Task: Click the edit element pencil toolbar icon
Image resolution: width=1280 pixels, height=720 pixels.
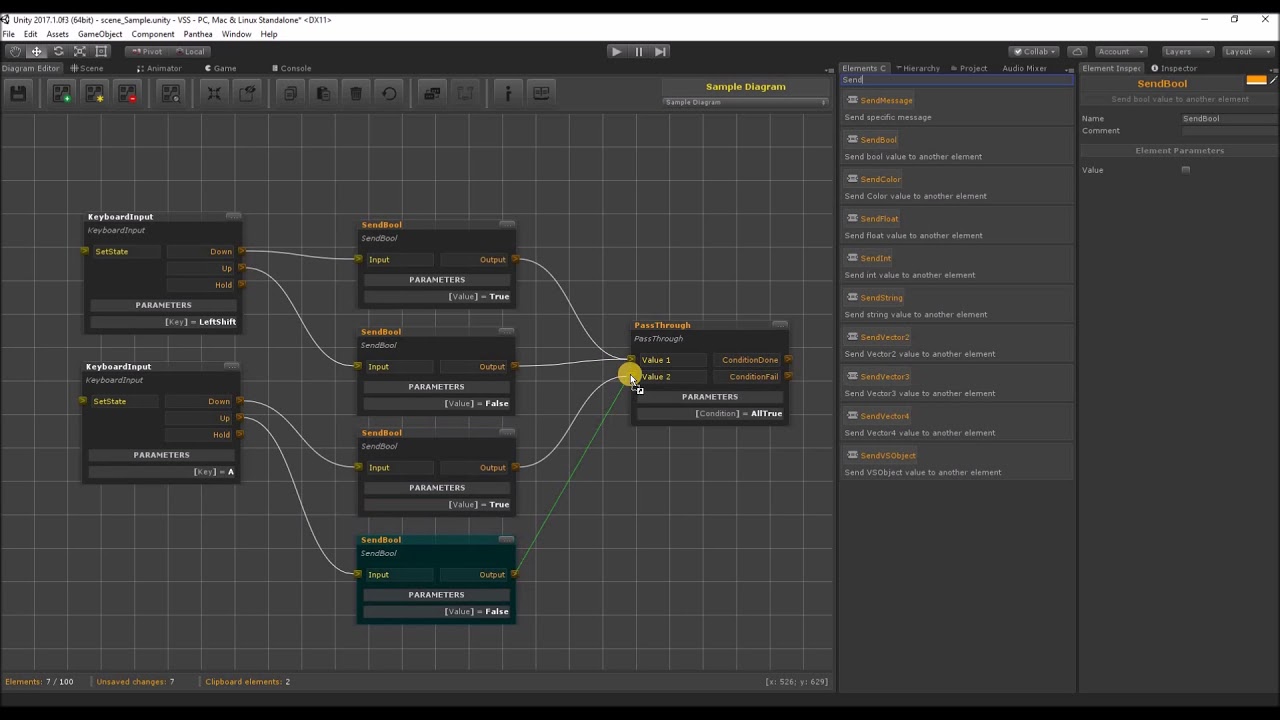Action: (247, 93)
